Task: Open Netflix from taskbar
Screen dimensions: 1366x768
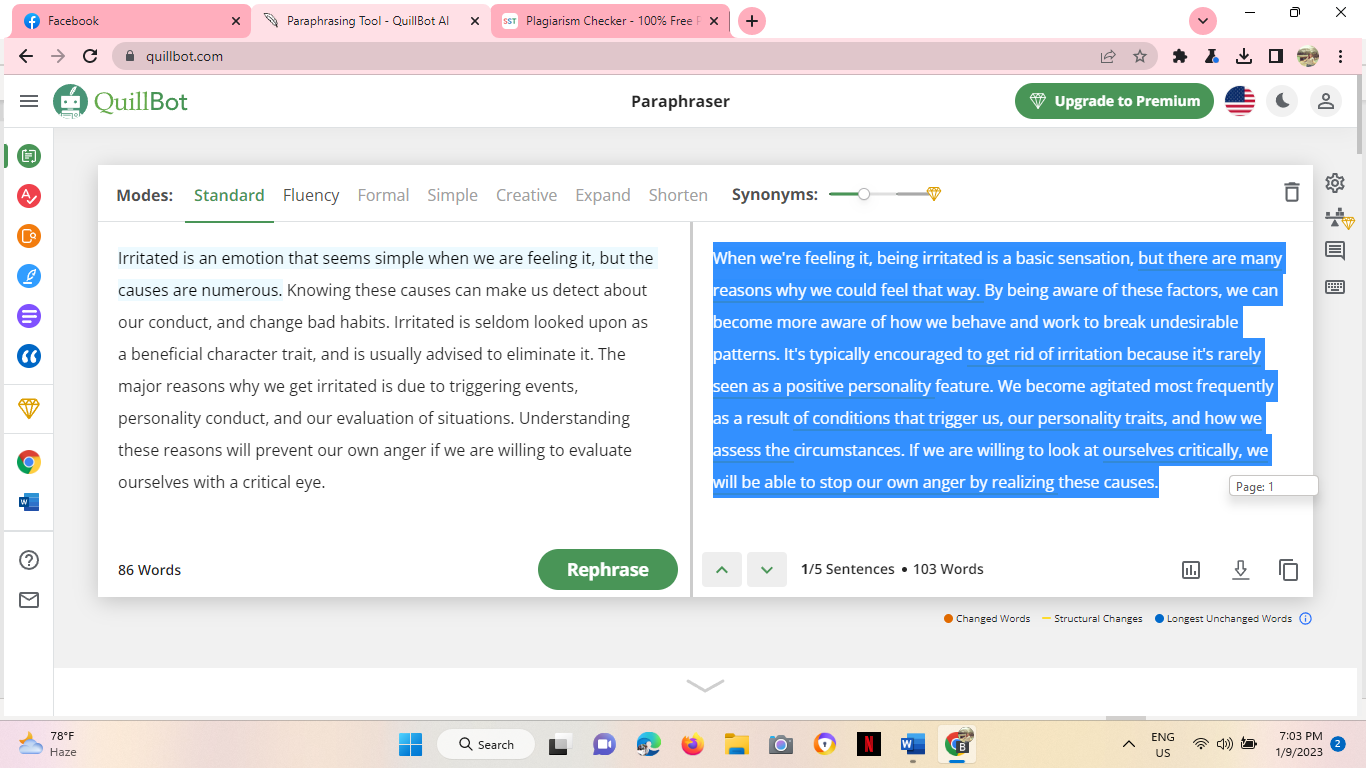Action: click(x=868, y=744)
